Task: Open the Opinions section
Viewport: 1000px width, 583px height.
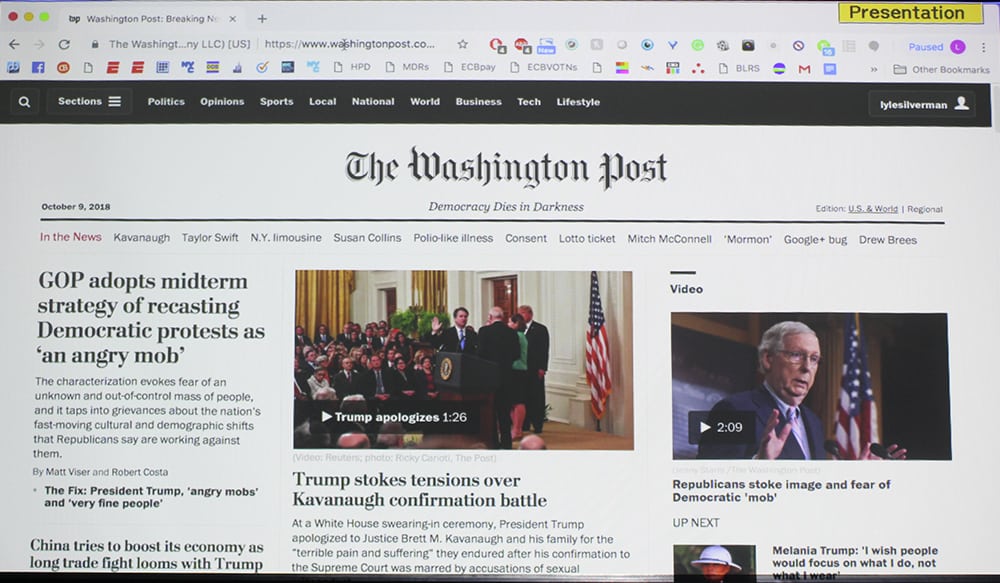Action: [222, 101]
